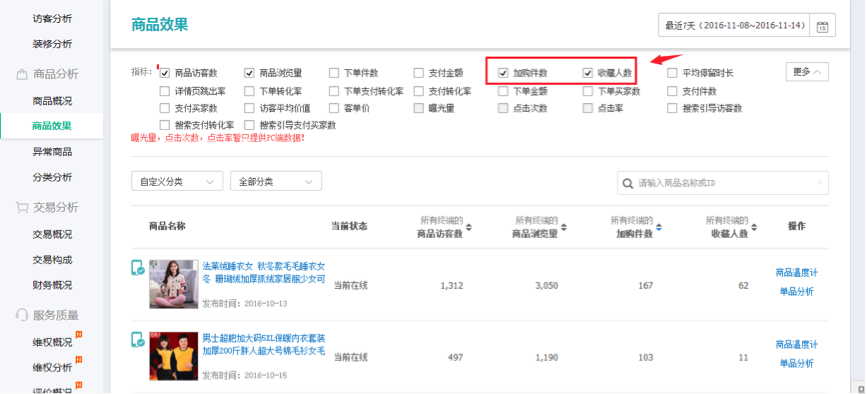
Task: Open the yellow thermal underwear thumbnail
Action: [x=173, y=356]
